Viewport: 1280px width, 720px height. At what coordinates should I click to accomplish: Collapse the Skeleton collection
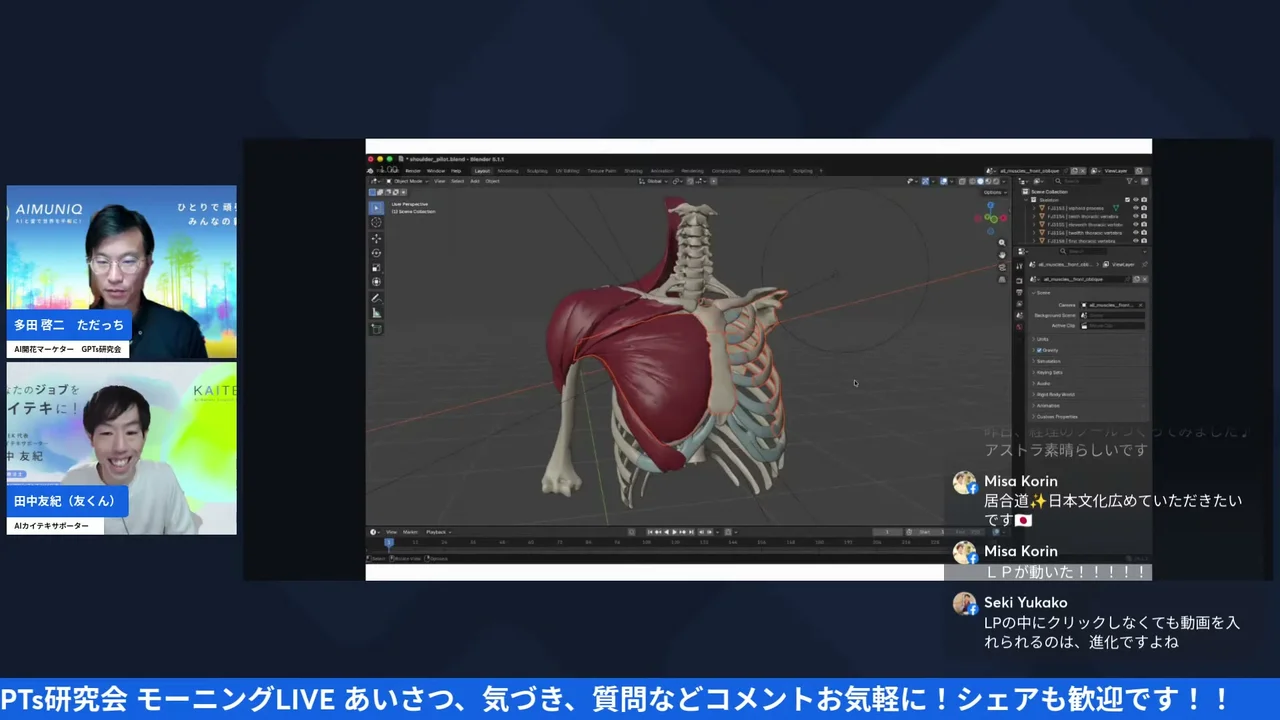[1026, 200]
